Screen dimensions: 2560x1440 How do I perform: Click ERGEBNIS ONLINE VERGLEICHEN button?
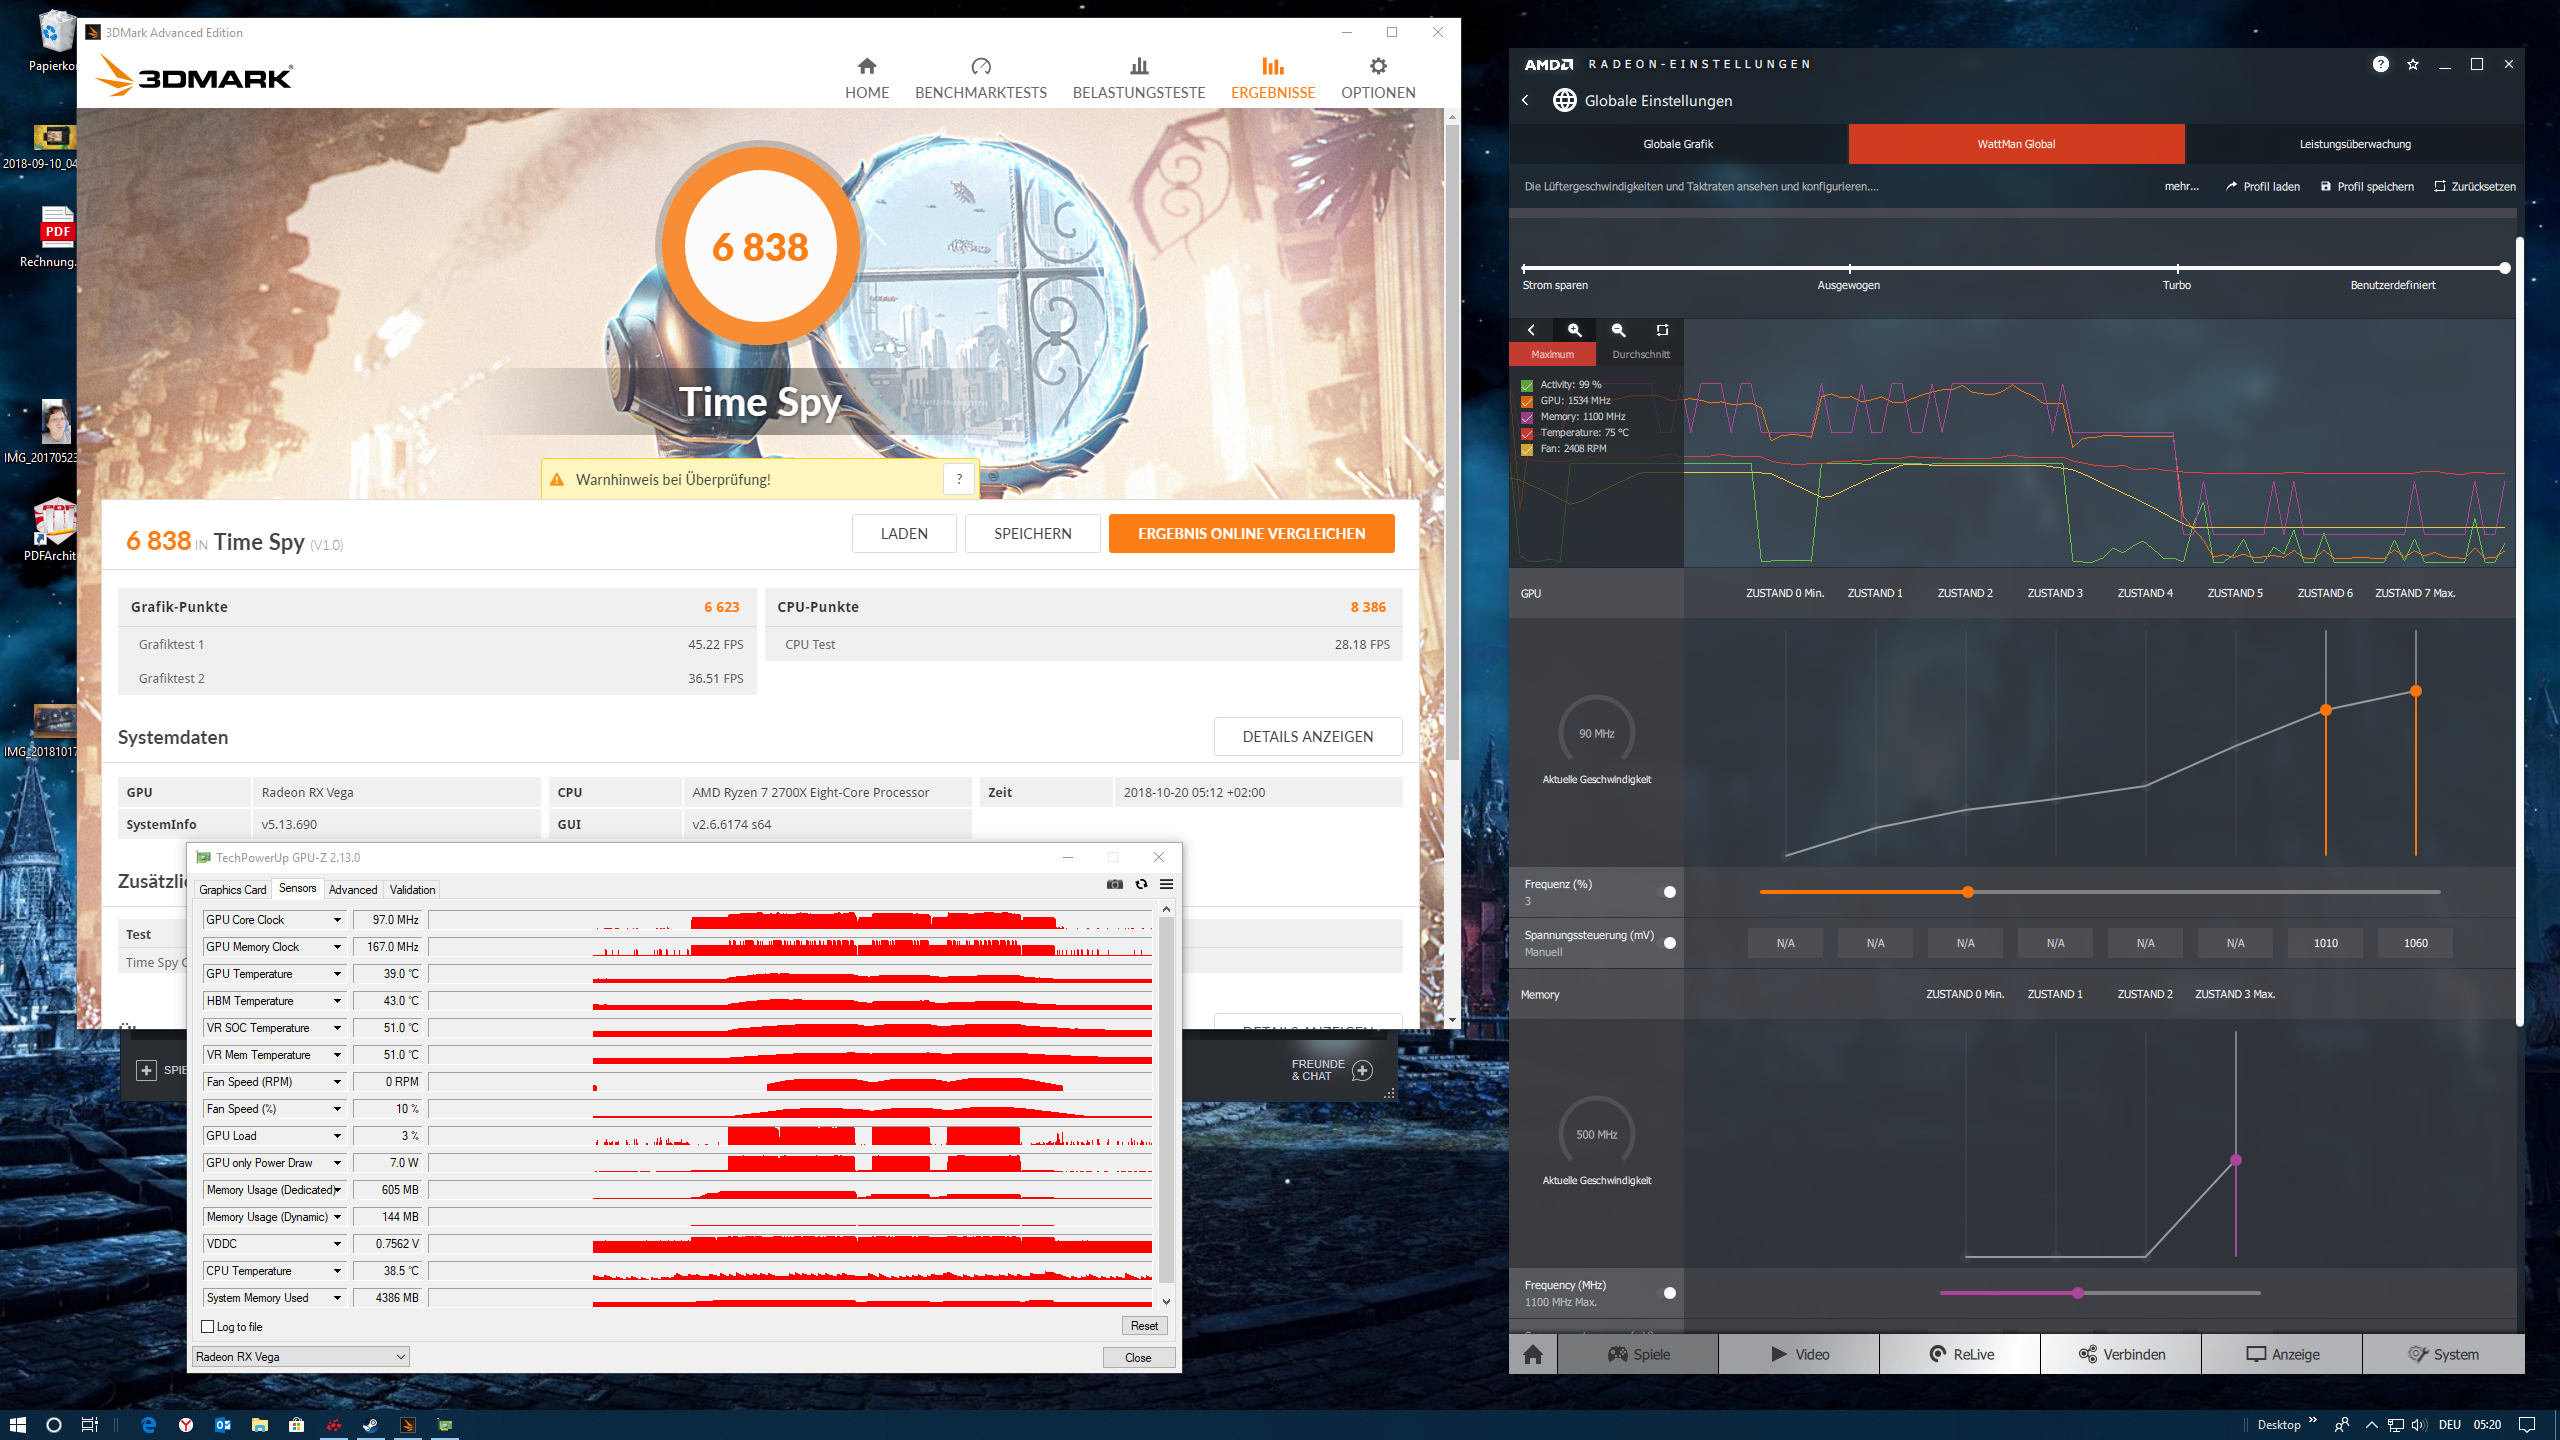1251,534
